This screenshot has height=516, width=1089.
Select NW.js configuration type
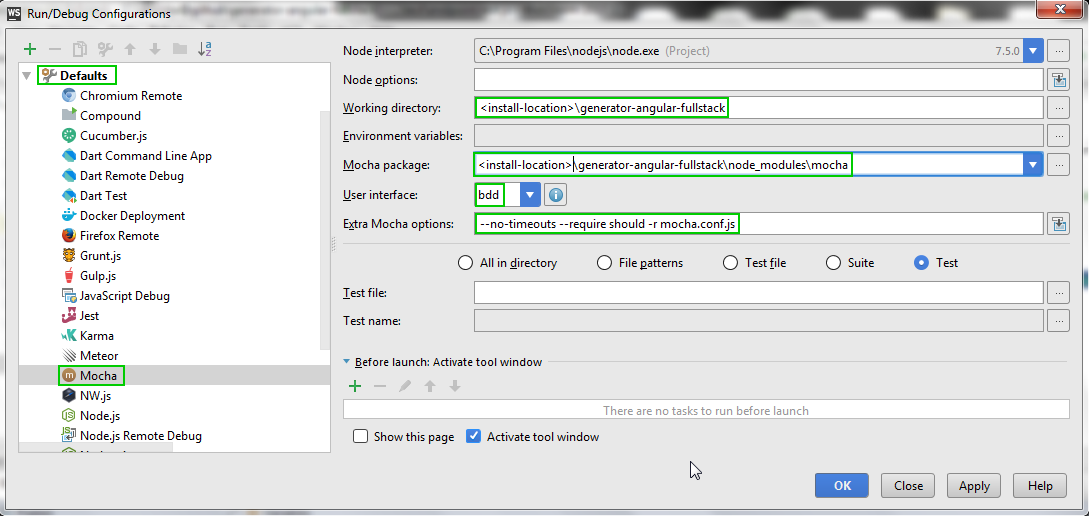coord(95,396)
